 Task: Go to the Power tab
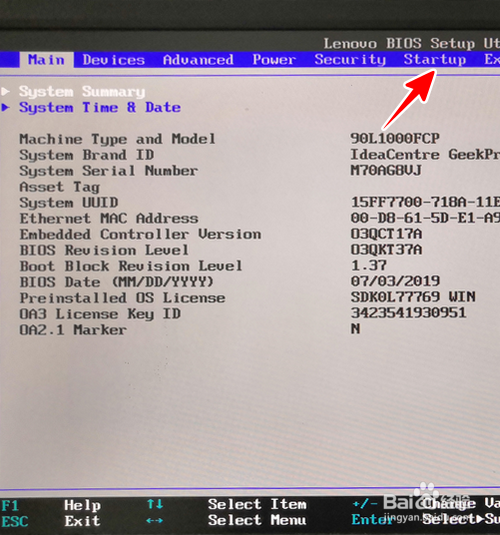[x=274, y=60]
